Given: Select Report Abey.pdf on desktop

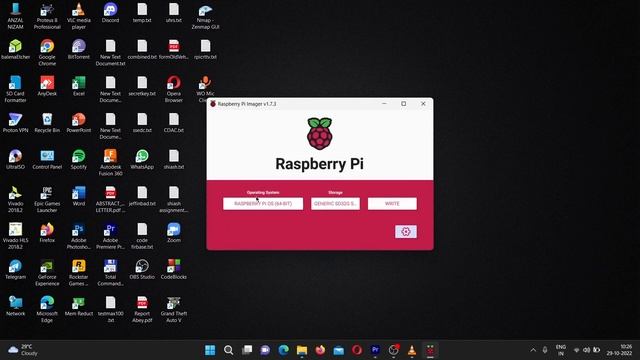Looking at the screenshot, I should pos(142,309).
